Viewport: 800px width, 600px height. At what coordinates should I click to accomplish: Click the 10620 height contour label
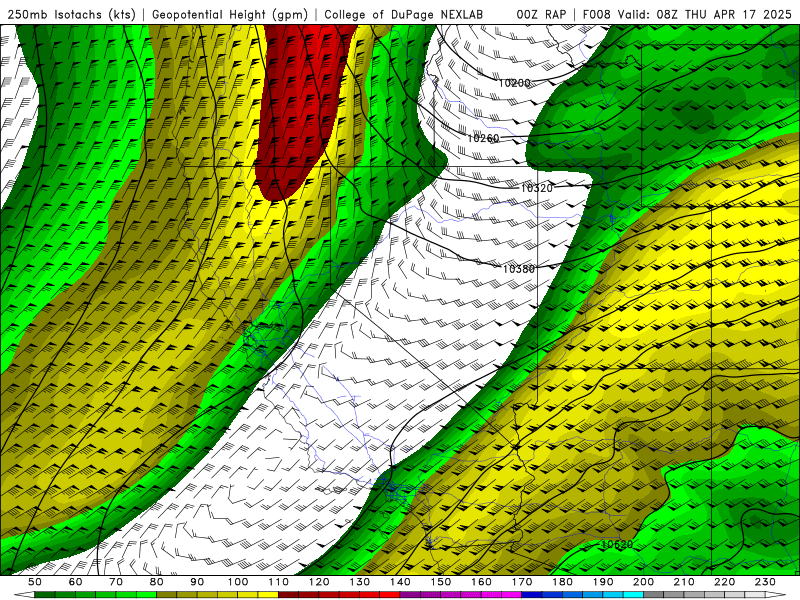(x=616, y=544)
